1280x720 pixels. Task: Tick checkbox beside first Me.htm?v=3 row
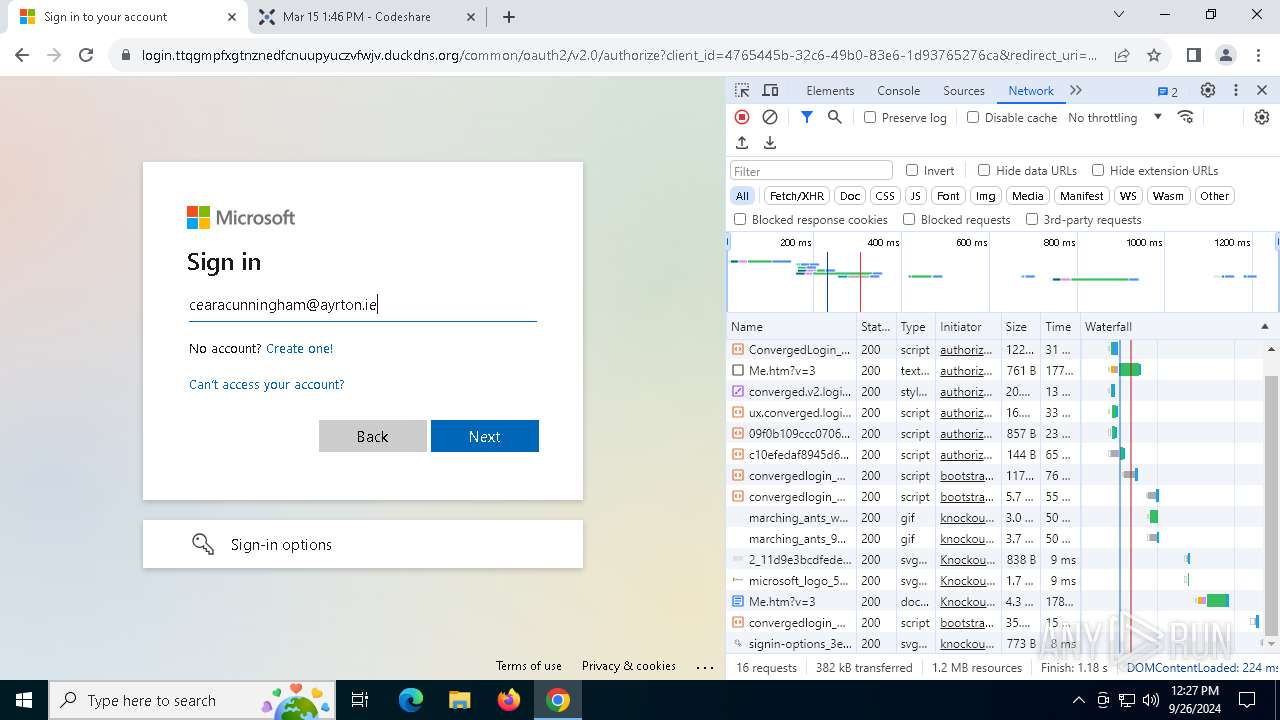[738, 370]
